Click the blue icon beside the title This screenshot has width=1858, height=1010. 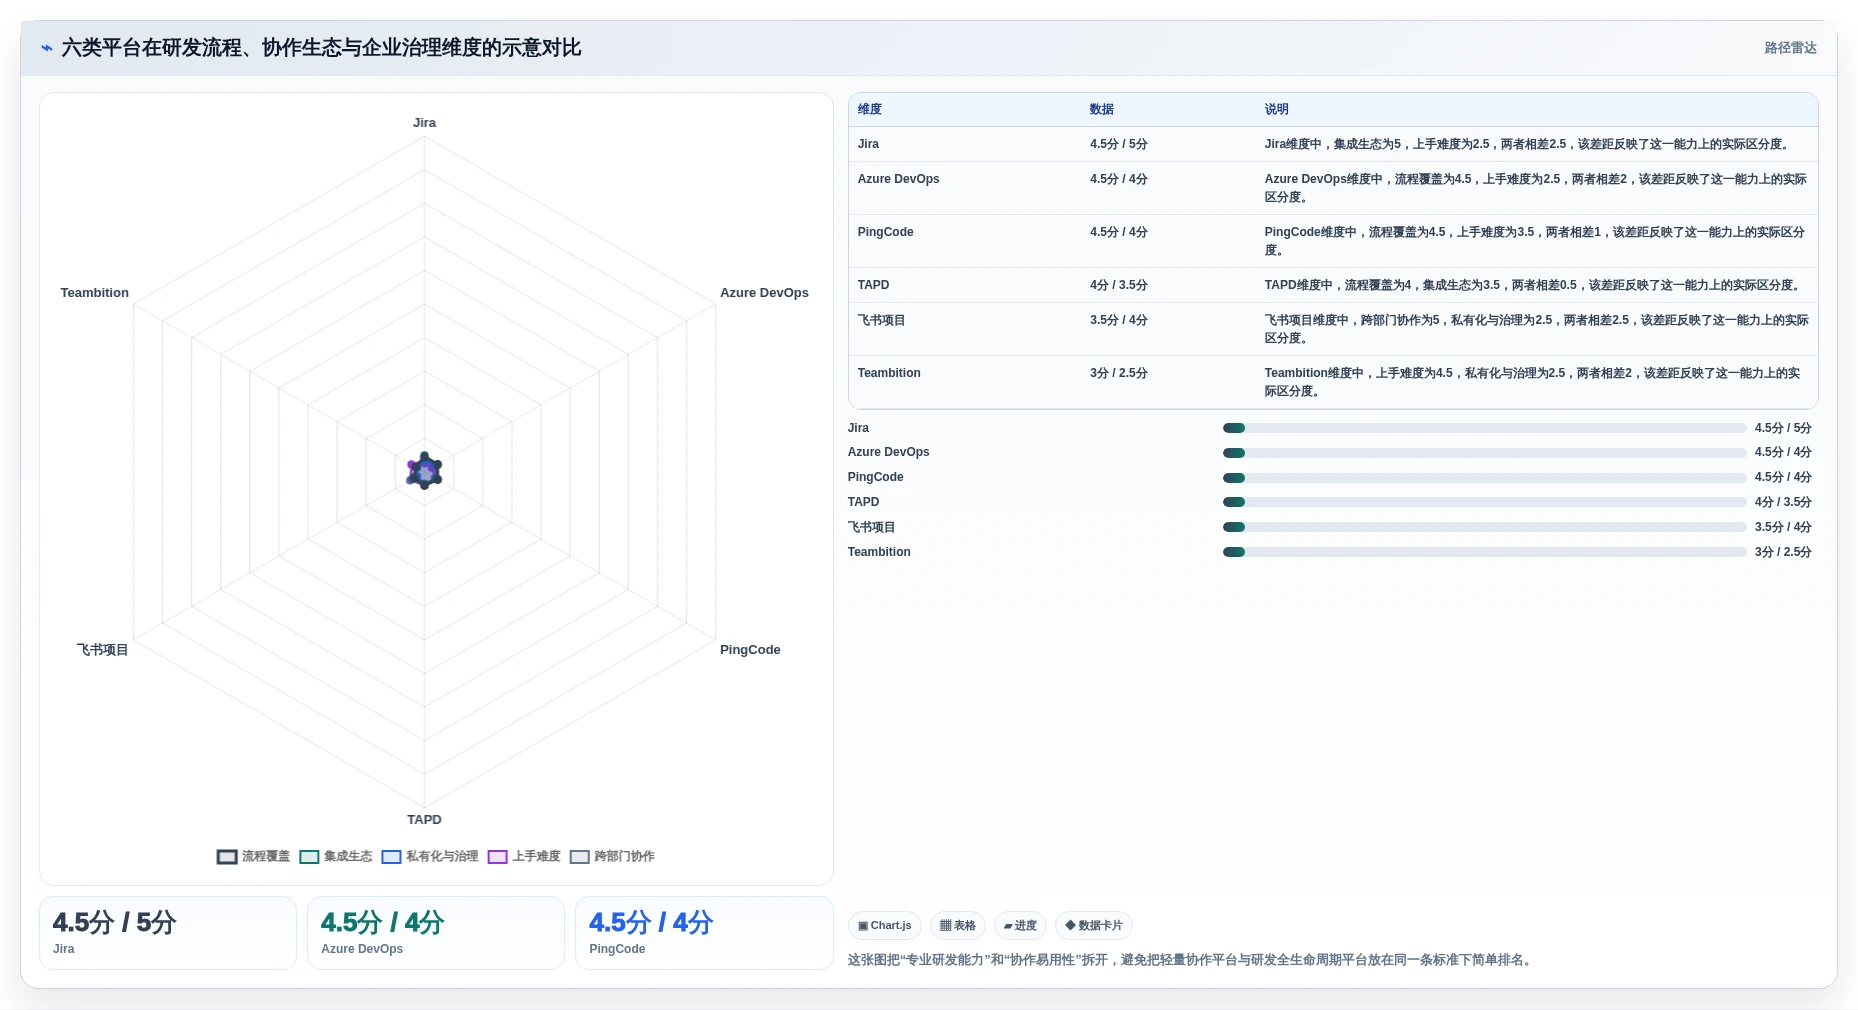click(x=46, y=48)
